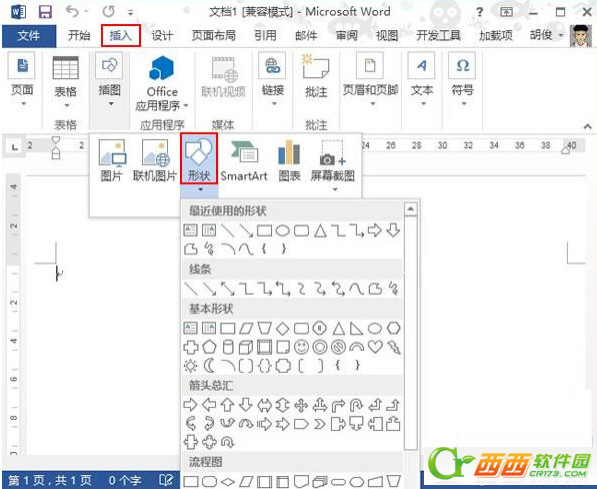
Task: Select the cube shape
Action: pos(246,347)
